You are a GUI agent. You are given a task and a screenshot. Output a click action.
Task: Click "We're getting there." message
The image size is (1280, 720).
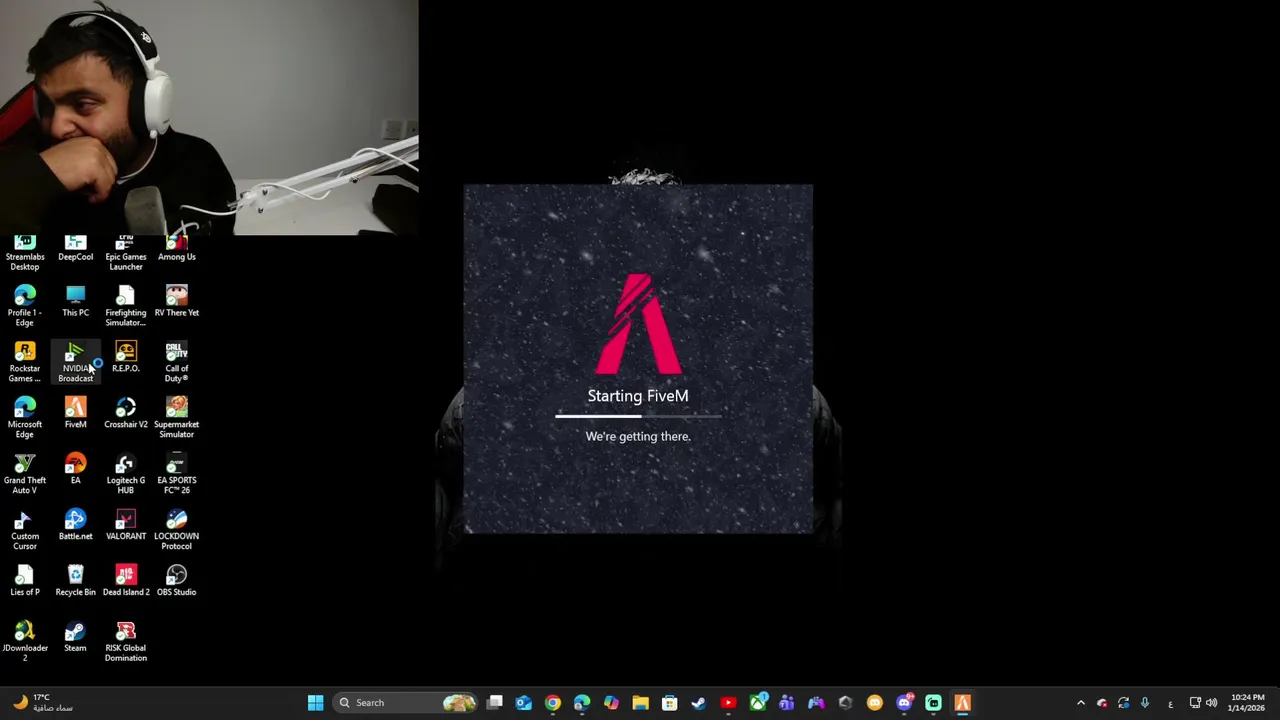point(638,437)
